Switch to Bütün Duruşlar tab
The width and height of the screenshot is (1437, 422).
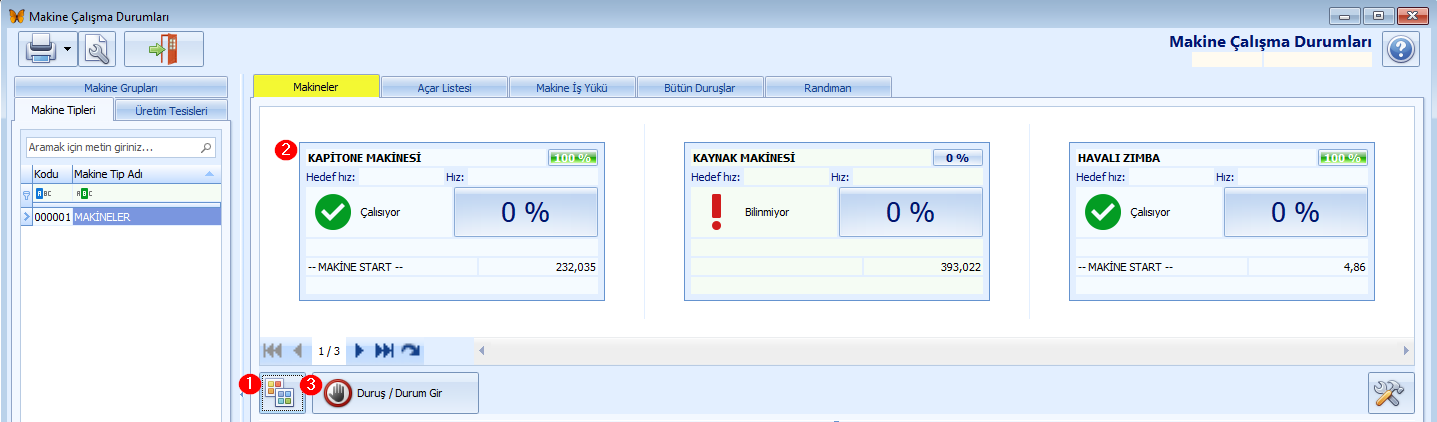(700, 88)
